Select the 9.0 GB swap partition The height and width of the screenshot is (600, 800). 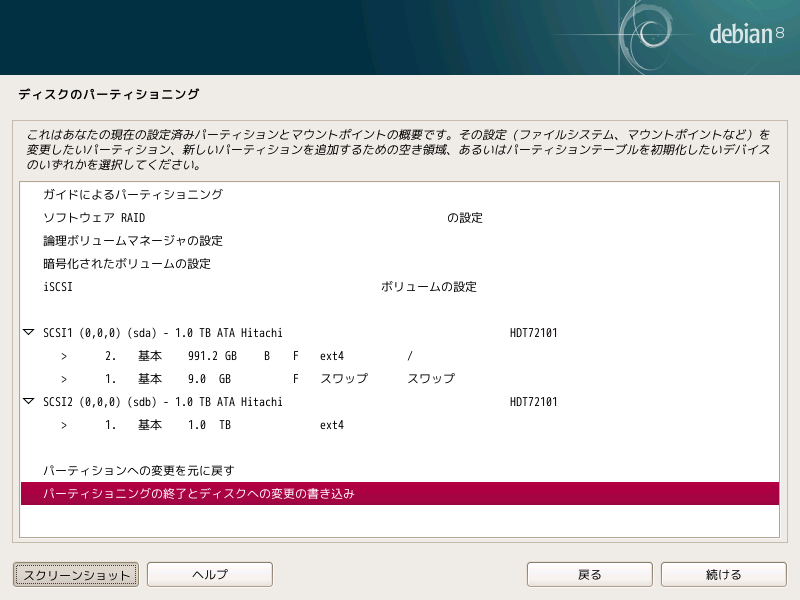(250, 378)
